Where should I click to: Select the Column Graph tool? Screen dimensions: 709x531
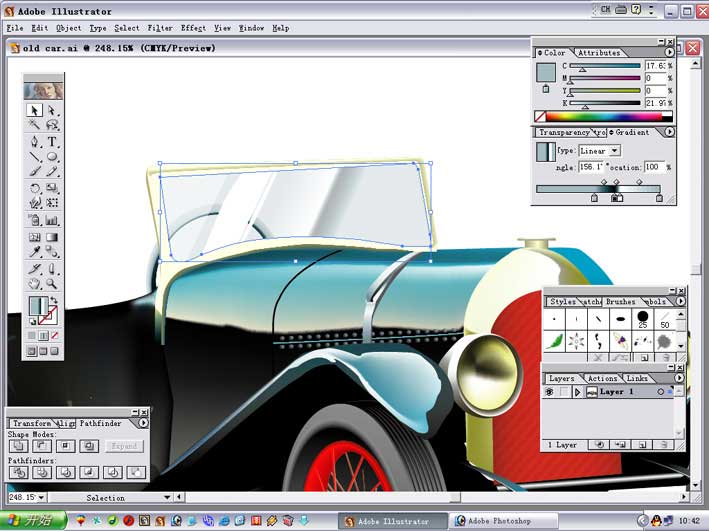coord(52,220)
